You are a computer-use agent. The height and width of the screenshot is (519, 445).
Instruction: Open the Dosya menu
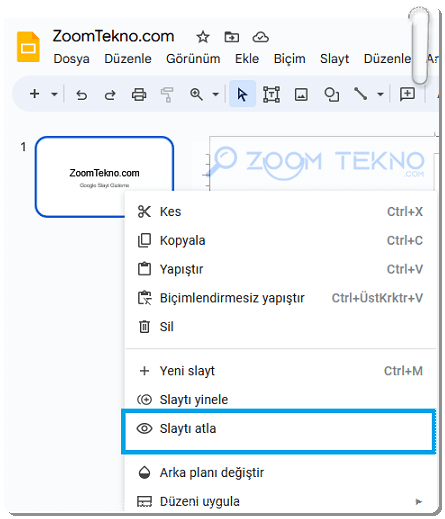72,59
